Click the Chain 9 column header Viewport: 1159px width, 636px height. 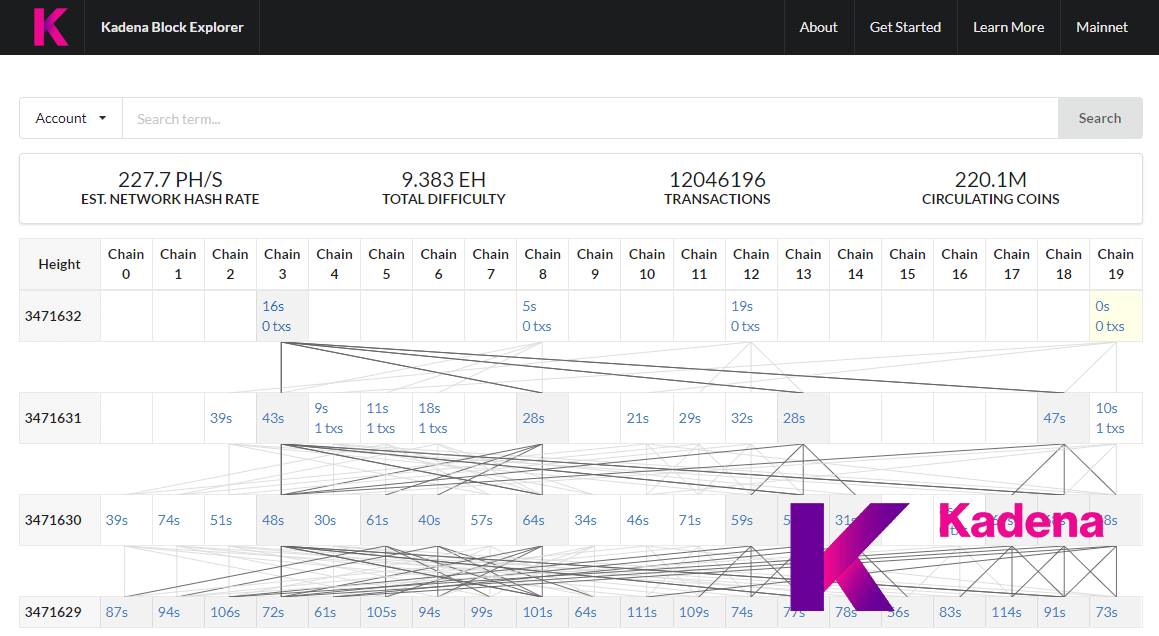595,264
